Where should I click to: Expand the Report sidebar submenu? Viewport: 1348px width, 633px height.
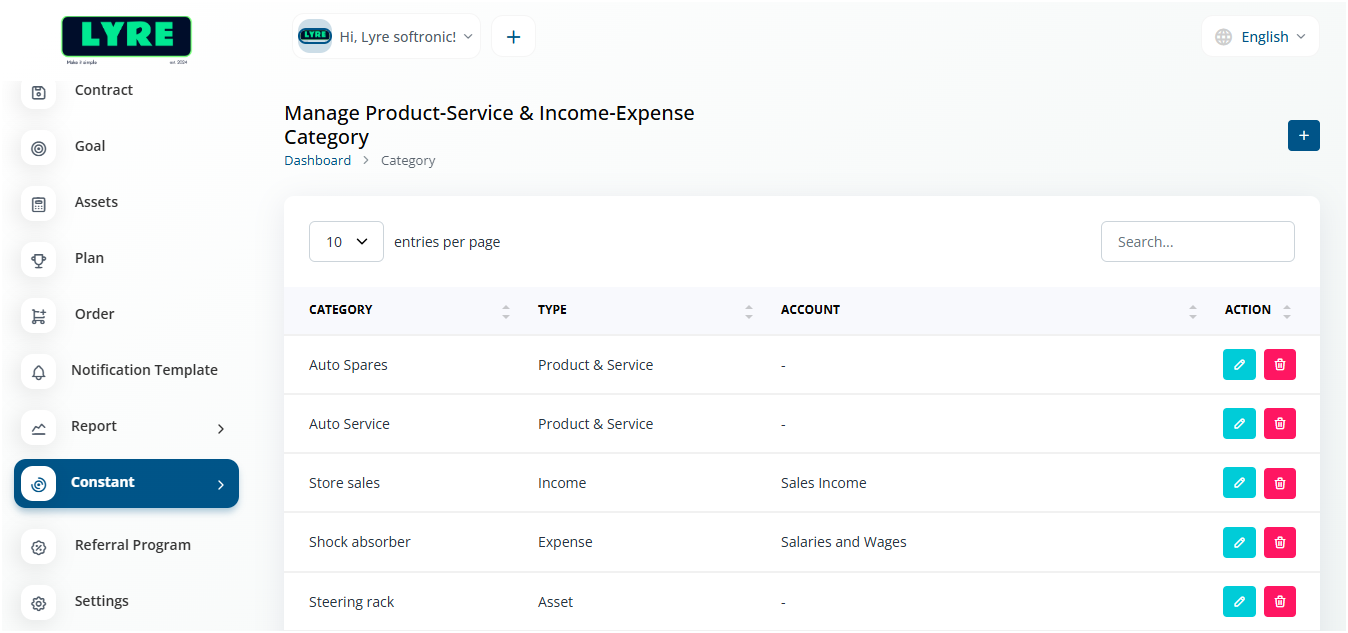coord(126,427)
